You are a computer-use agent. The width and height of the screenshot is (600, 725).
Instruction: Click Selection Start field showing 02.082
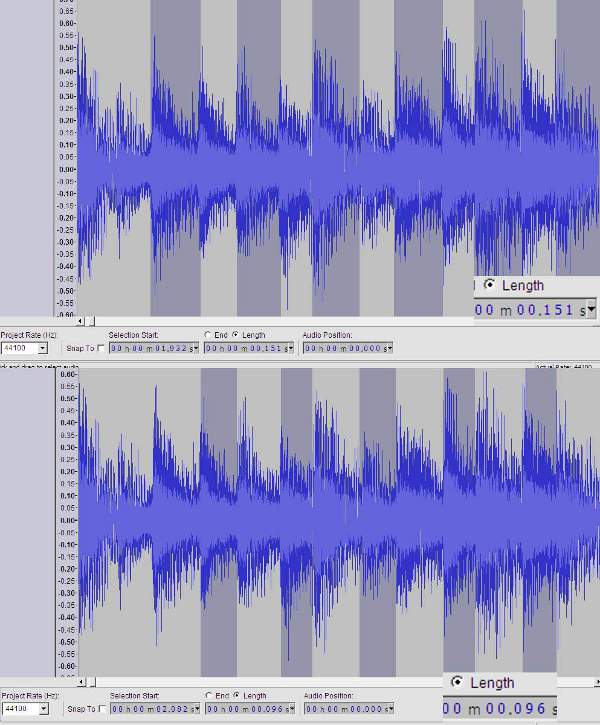tap(155, 708)
